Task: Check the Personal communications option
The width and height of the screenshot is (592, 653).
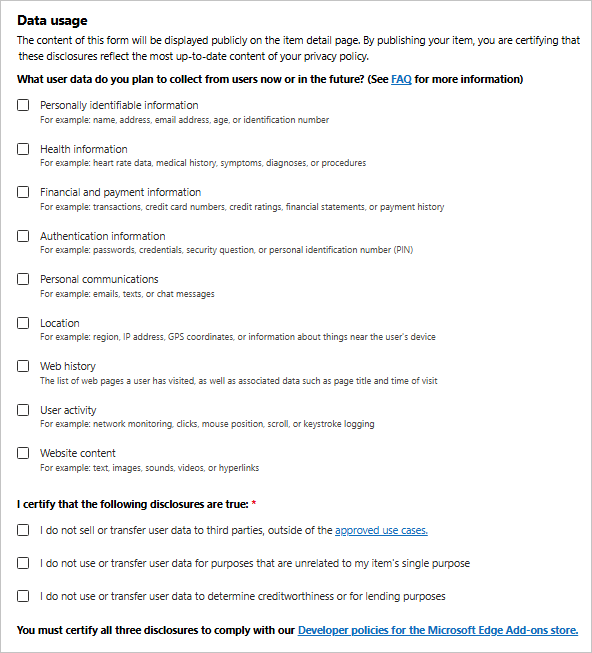Action: [23, 279]
